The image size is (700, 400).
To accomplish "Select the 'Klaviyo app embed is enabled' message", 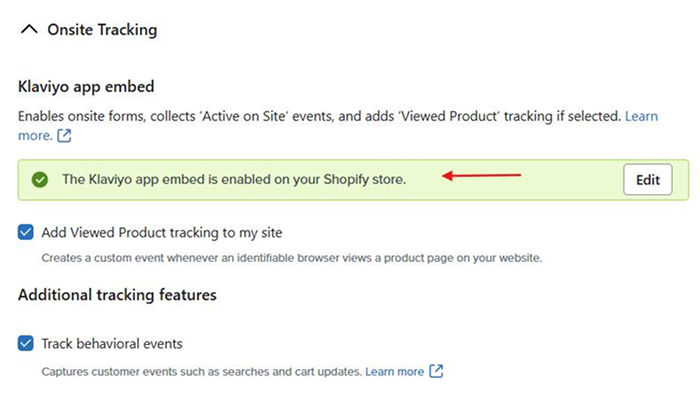I will pyautogui.click(x=234, y=179).
